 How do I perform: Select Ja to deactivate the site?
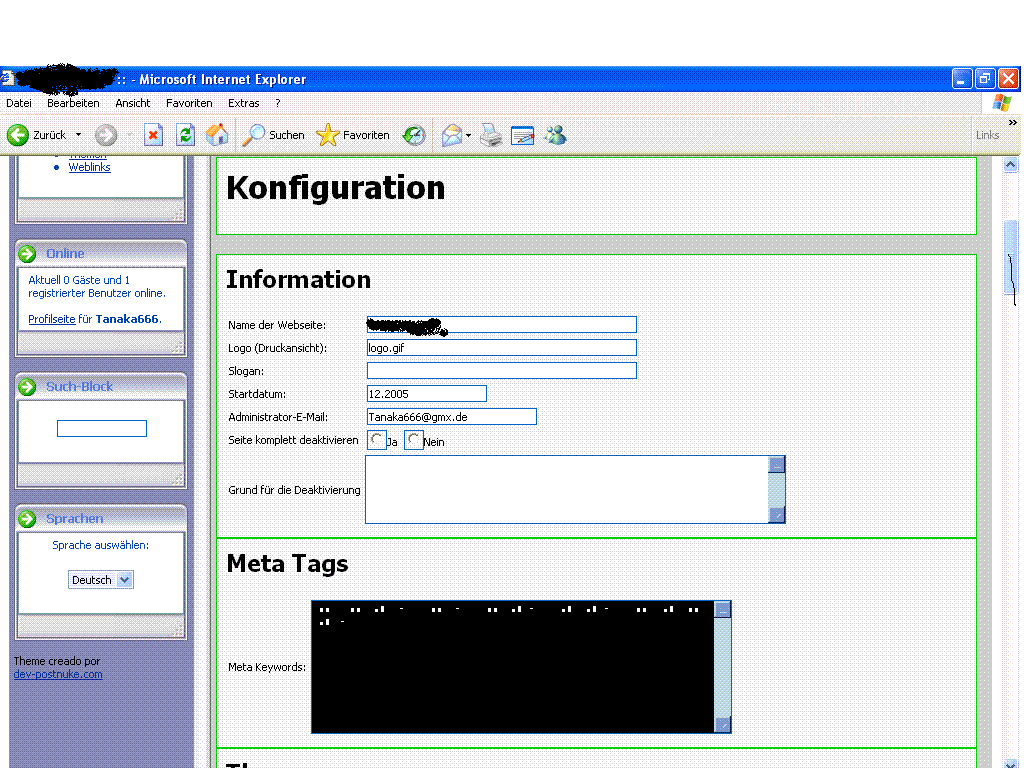(377, 440)
